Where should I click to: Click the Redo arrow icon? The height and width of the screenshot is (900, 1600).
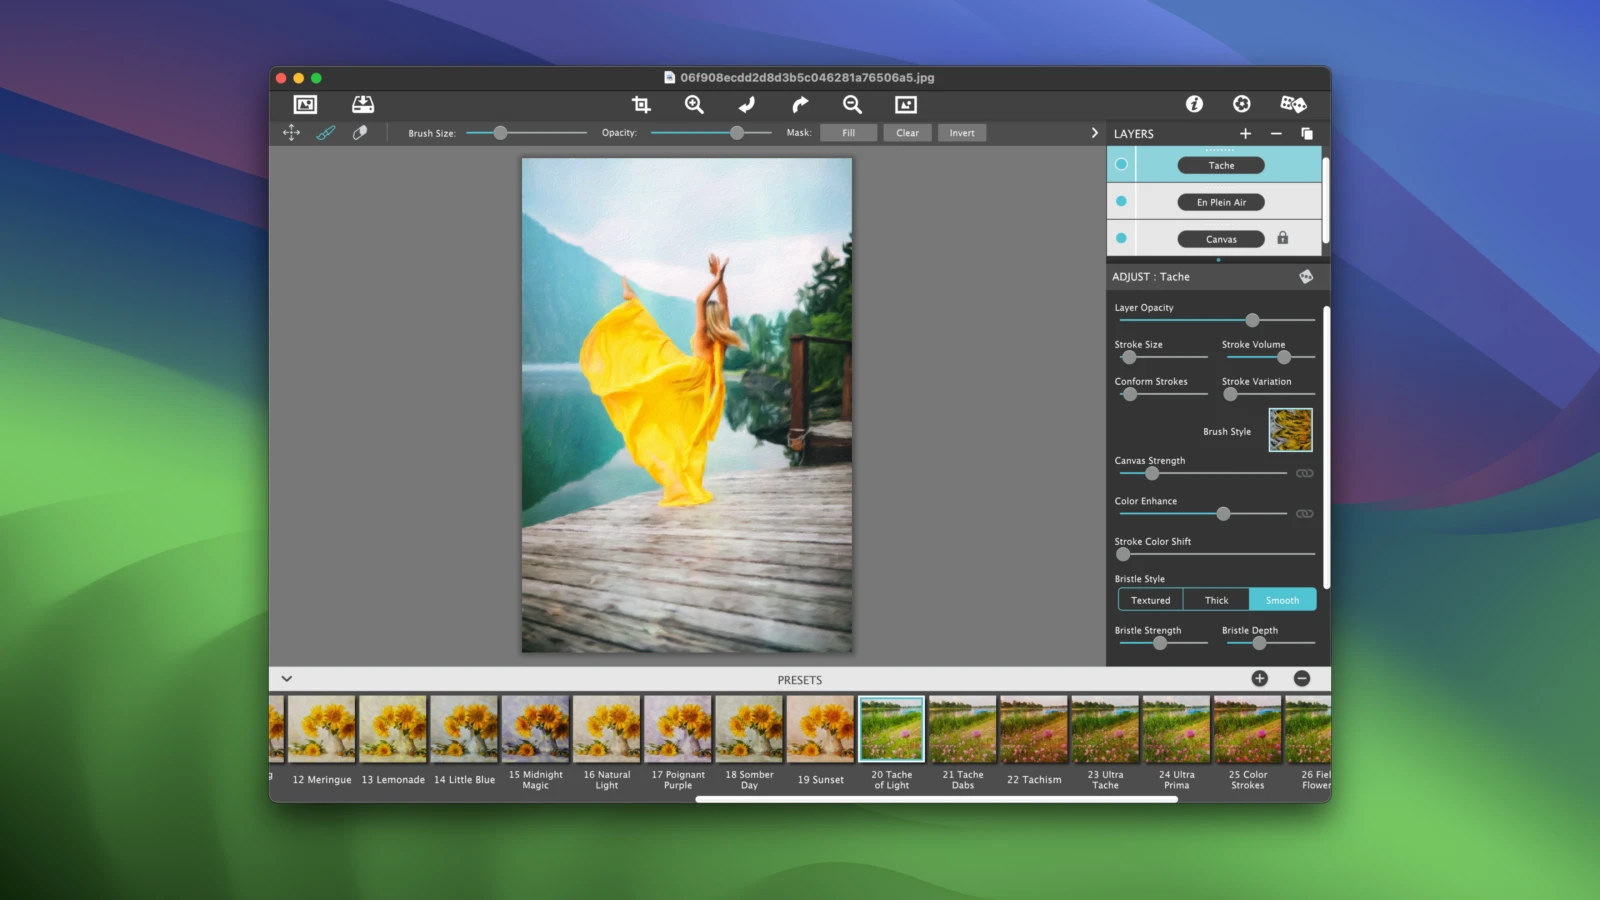799,104
